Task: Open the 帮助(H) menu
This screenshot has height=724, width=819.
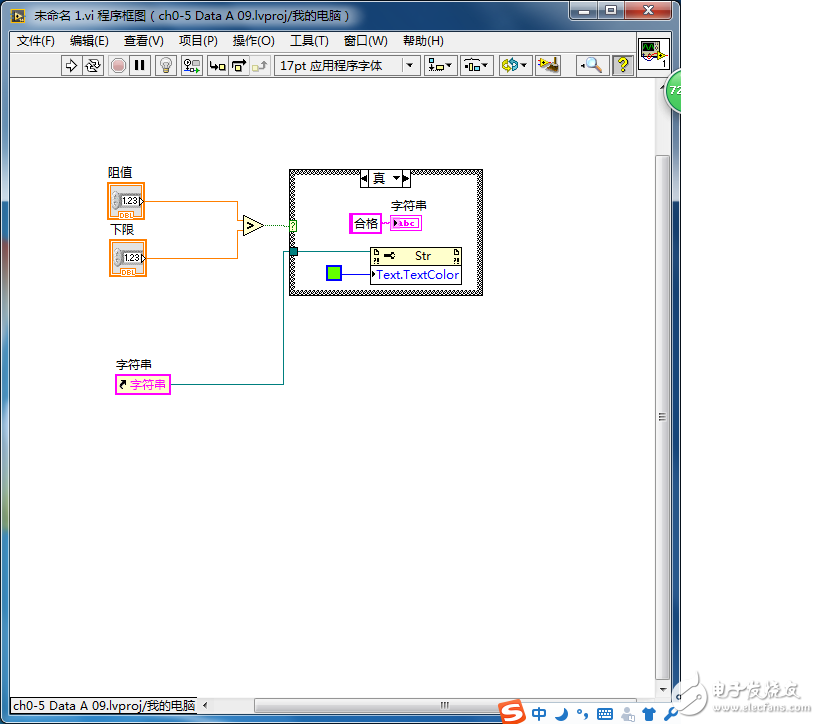Action: click(423, 41)
